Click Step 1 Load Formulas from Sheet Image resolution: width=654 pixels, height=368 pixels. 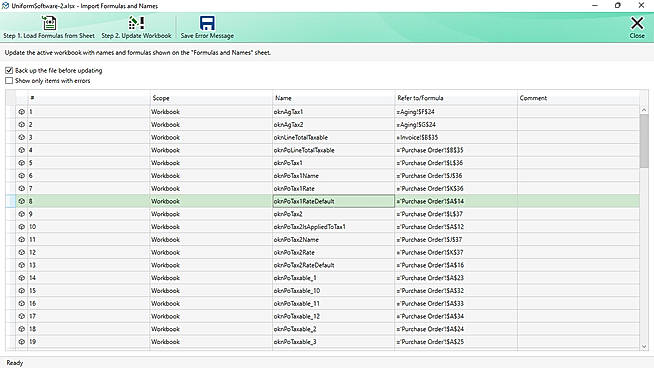click(49, 28)
